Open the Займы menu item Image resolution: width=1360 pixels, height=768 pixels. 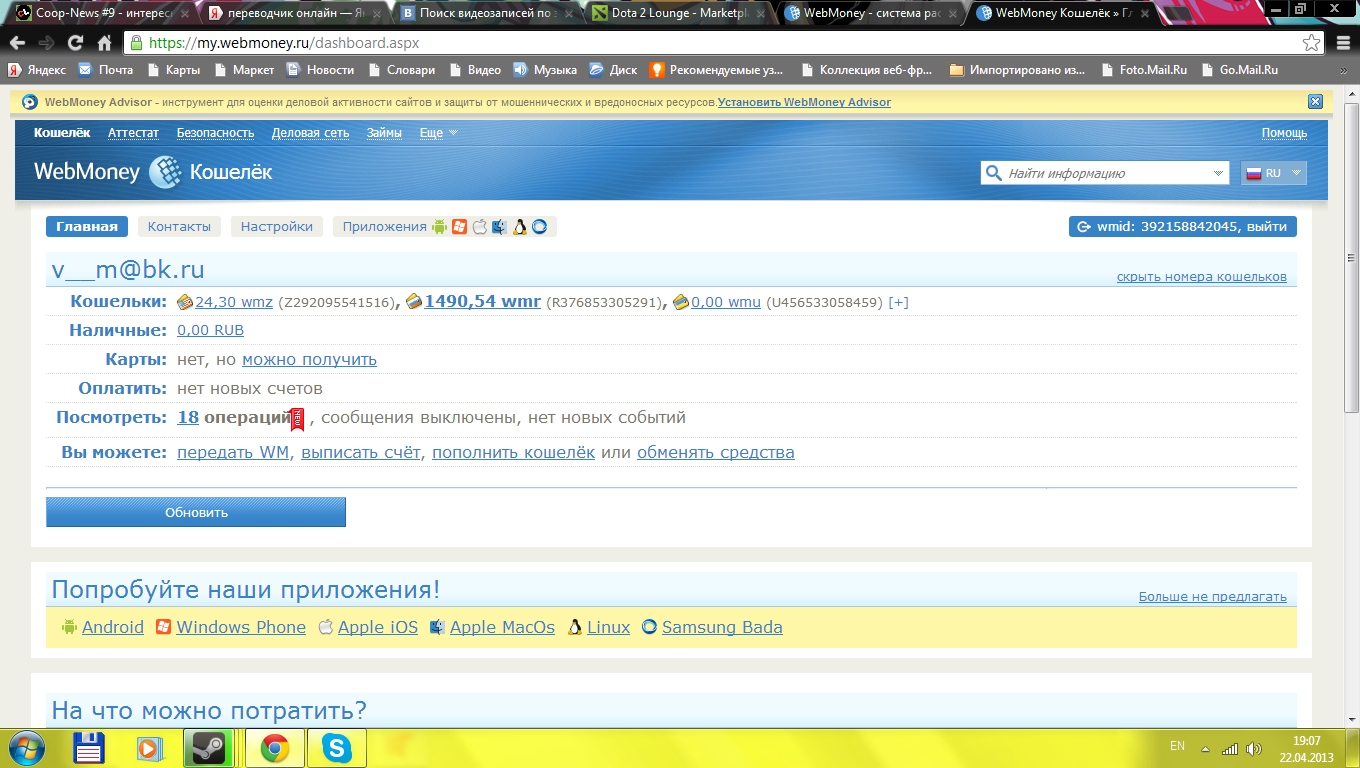(384, 132)
